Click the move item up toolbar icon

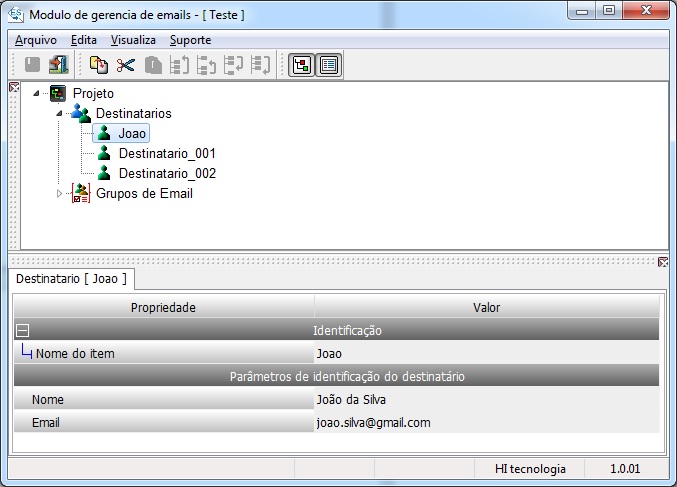tap(180, 65)
